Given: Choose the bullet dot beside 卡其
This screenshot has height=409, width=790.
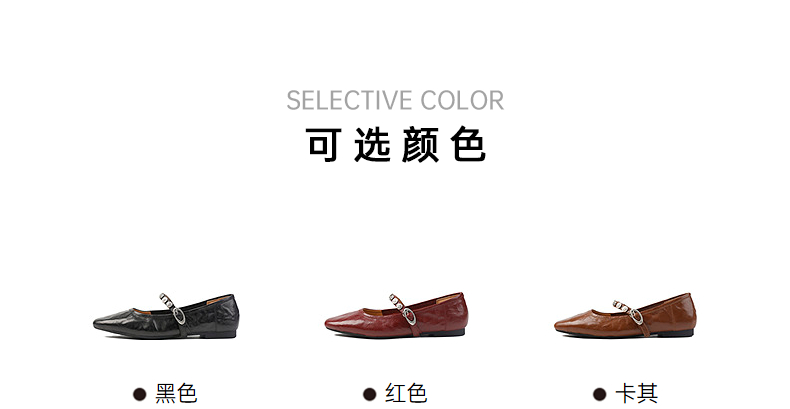Looking at the screenshot, I should point(600,394).
